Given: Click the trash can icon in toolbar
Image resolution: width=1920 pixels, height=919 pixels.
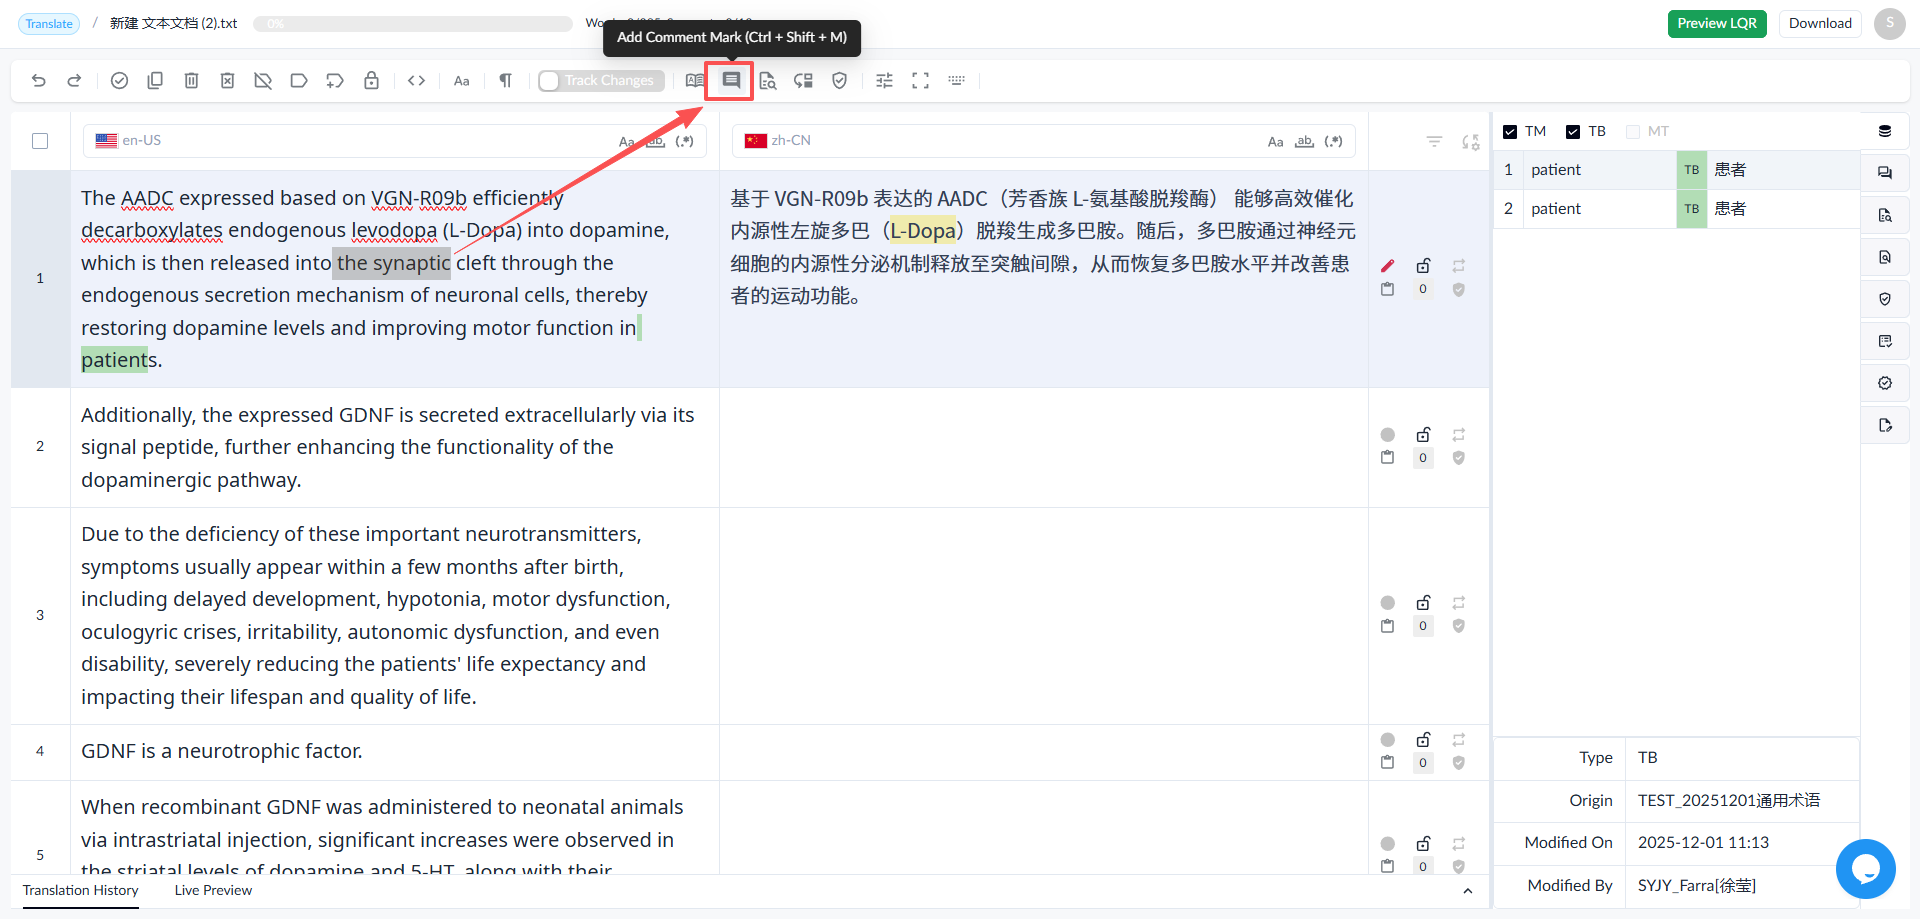Looking at the screenshot, I should click(191, 81).
